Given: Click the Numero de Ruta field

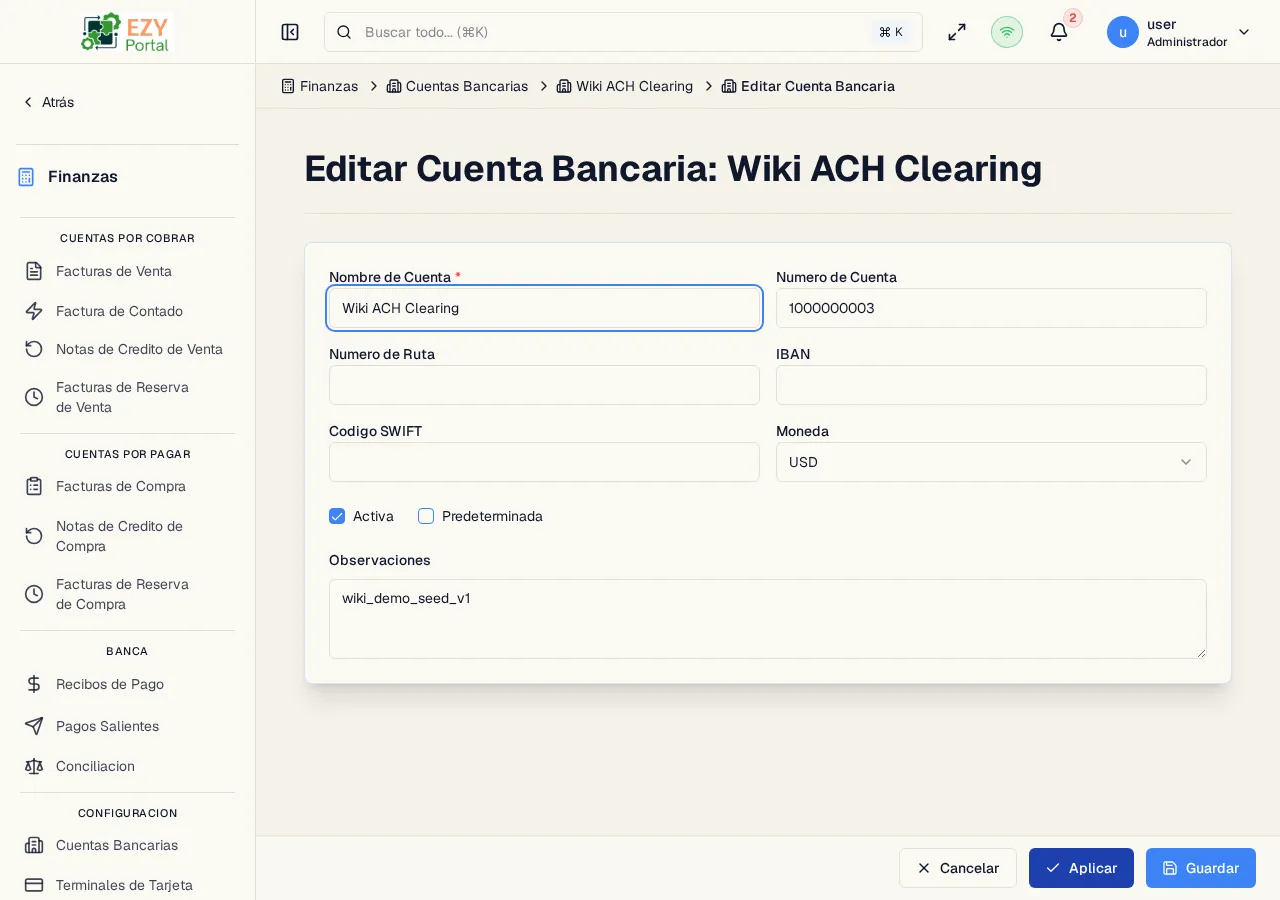Looking at the screenshot, I should coord(544,385).
